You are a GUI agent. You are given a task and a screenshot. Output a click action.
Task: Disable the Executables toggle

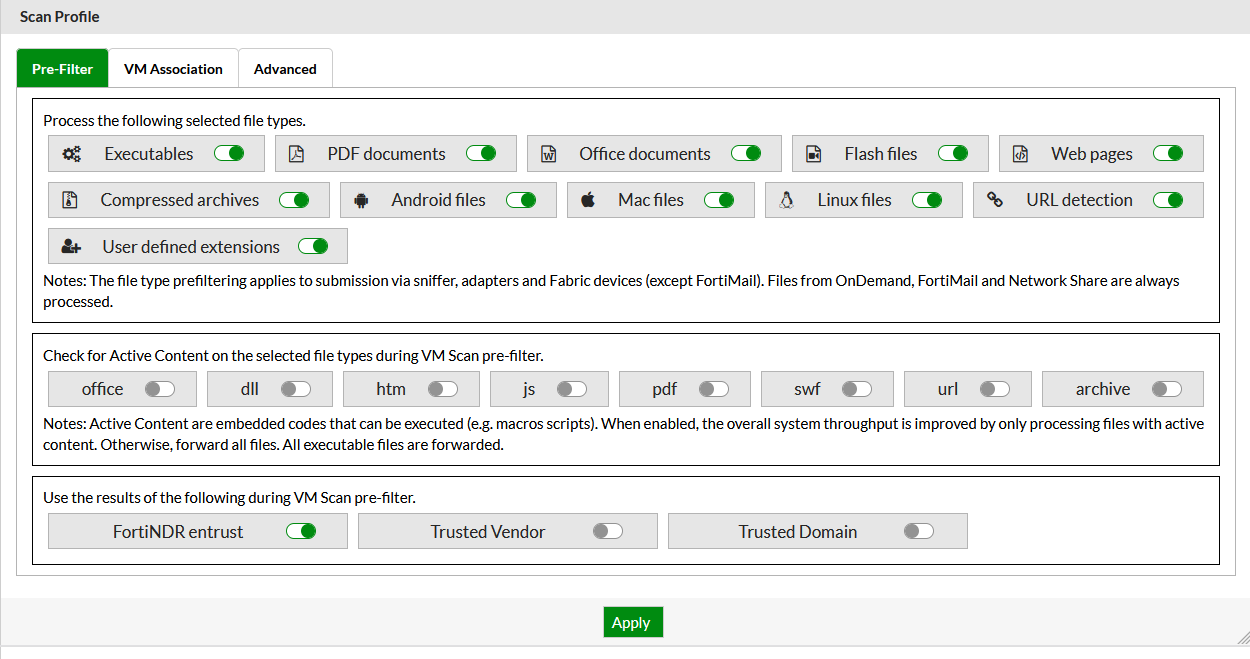229,153
